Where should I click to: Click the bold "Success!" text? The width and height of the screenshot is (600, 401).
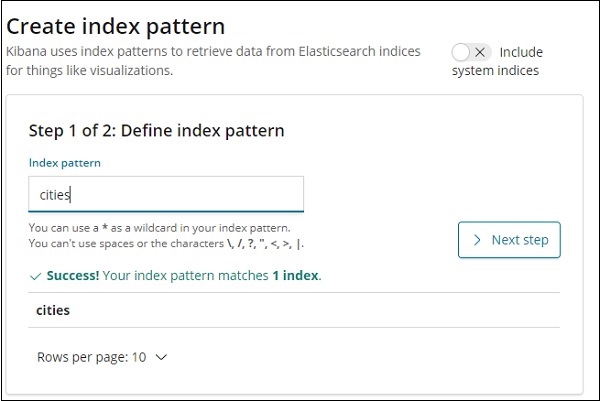pos(72,275)
